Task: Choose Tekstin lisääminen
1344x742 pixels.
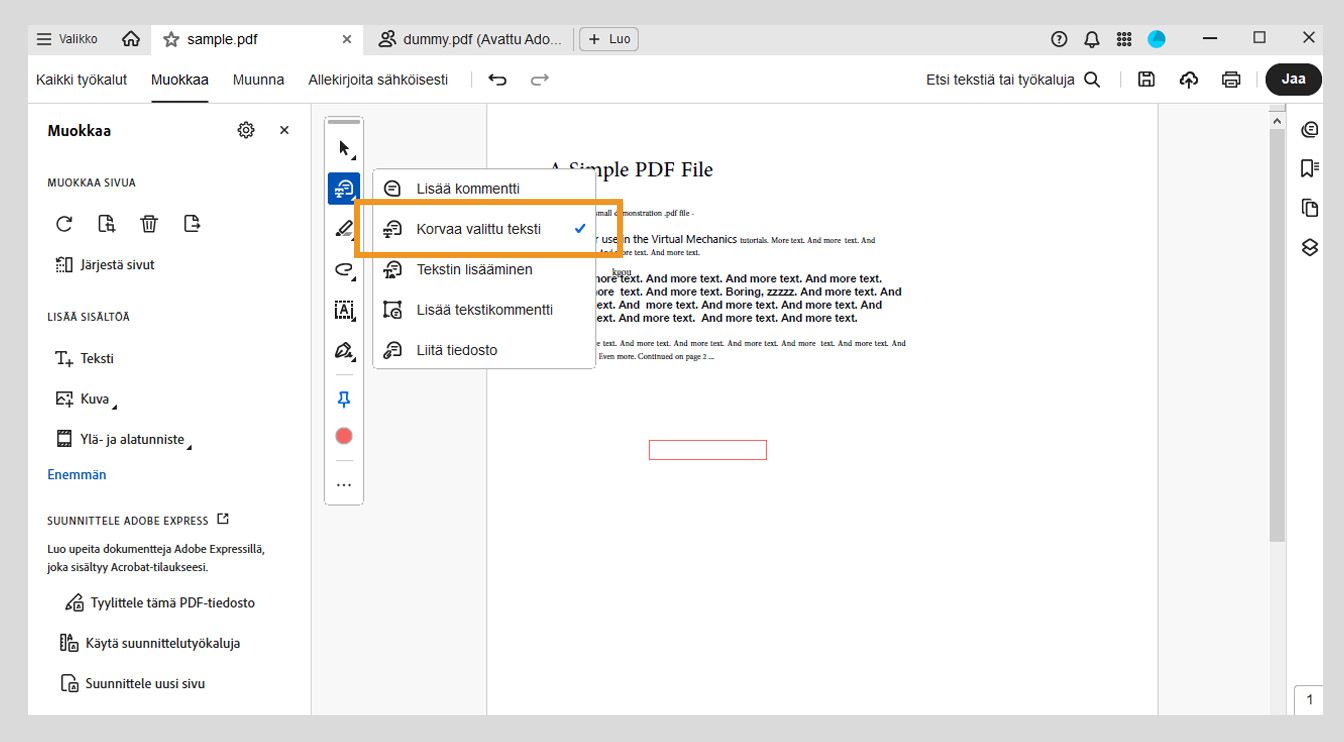Action: pyautogui.click(x=484, y=269)
